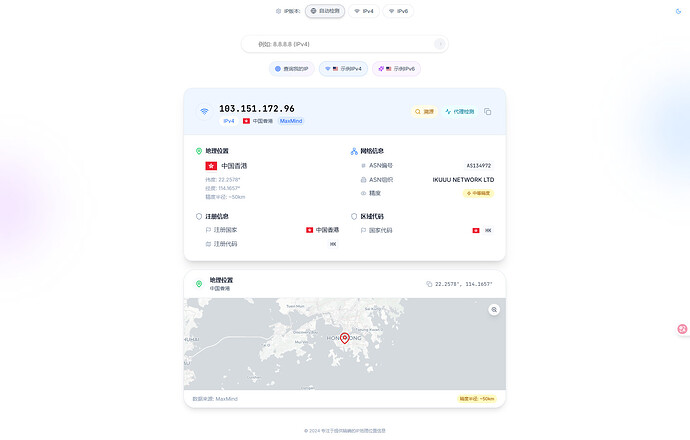Click the MaxMind source badge in the header
690x440 pixels.
pos(291,121)
